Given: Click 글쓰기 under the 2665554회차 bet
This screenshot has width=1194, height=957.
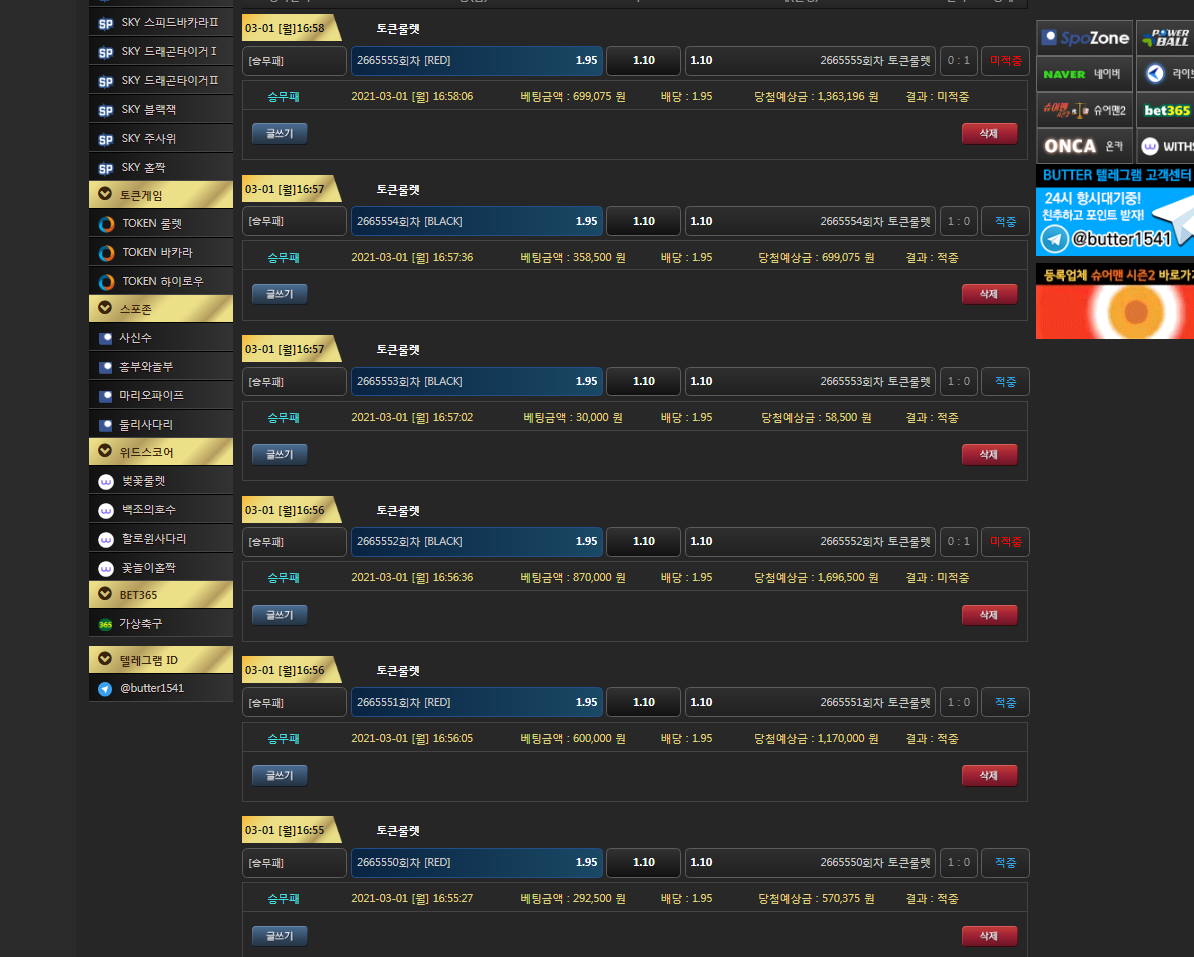Looking at the screenshot, I should pos(279,294).
